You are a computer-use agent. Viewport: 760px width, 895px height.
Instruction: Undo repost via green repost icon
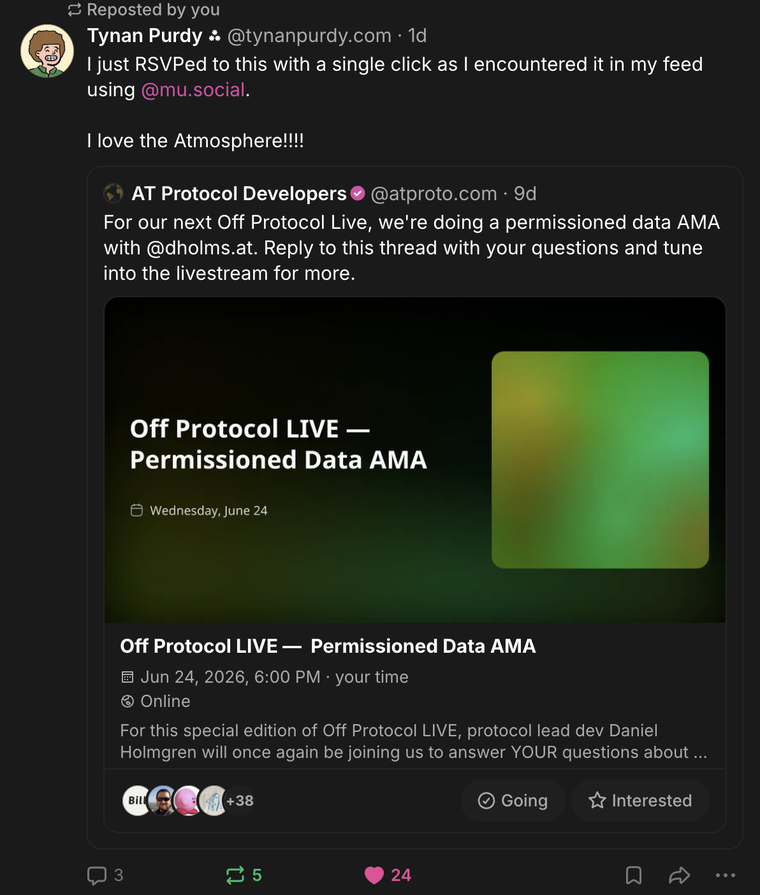point(235,875)
